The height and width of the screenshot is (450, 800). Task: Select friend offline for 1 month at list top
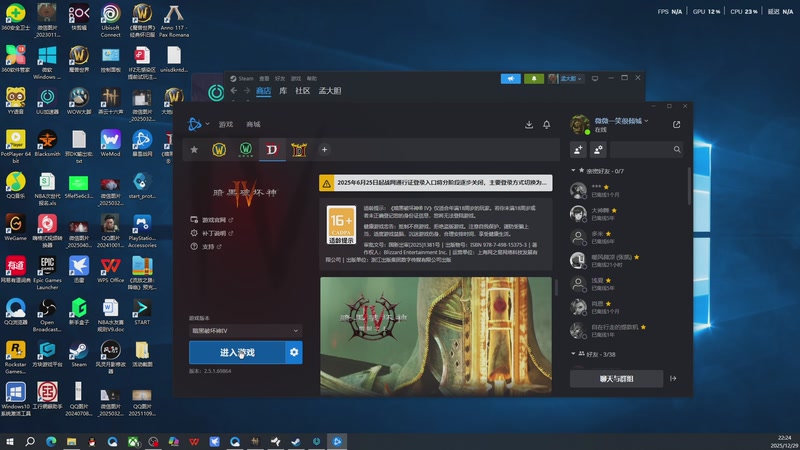(628, 190)
